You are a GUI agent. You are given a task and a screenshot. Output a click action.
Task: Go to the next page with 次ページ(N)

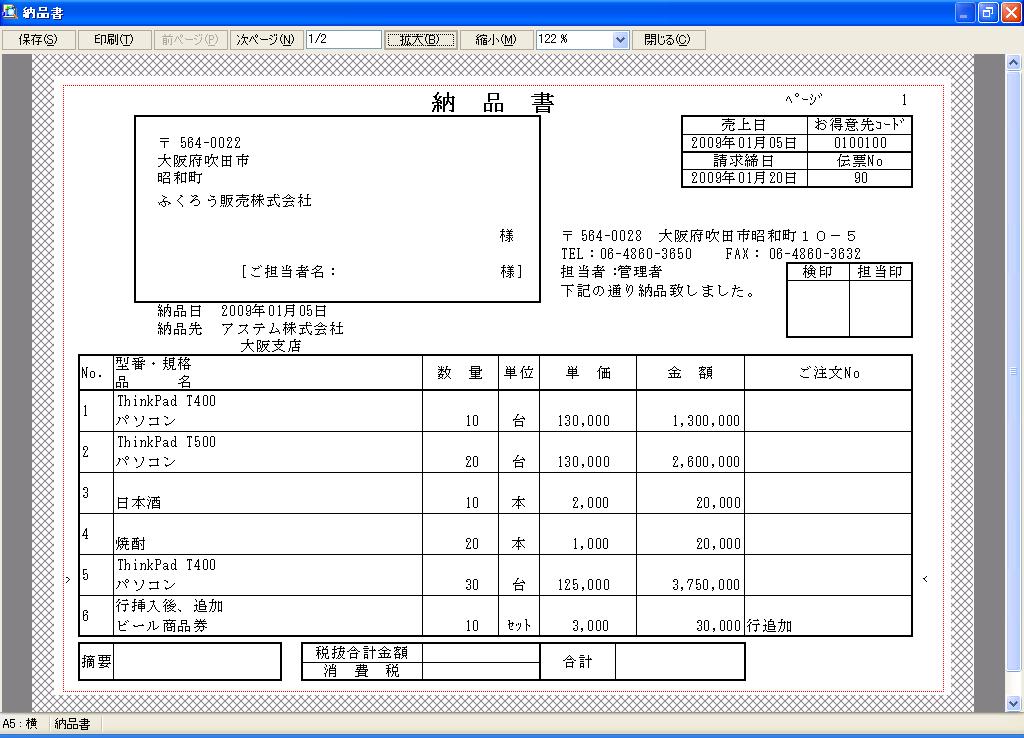pos(266,40)
